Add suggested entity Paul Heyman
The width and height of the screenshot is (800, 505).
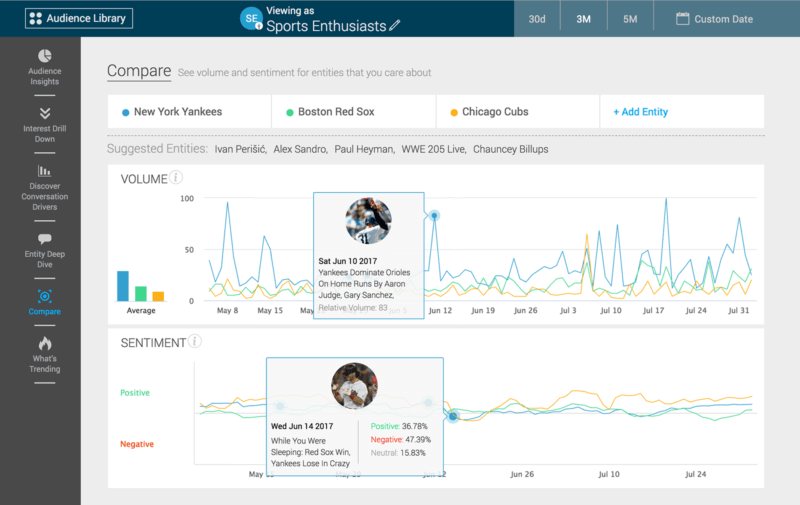pyautogui.click(x=365, y=149)
